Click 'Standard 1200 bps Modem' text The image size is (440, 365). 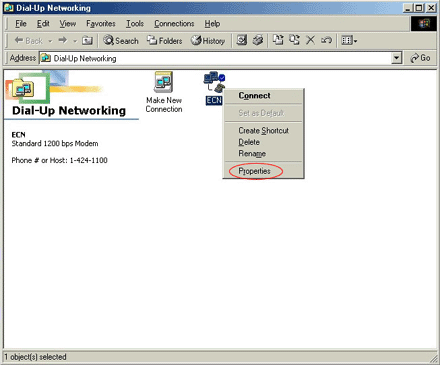click(x=55, y=144)
